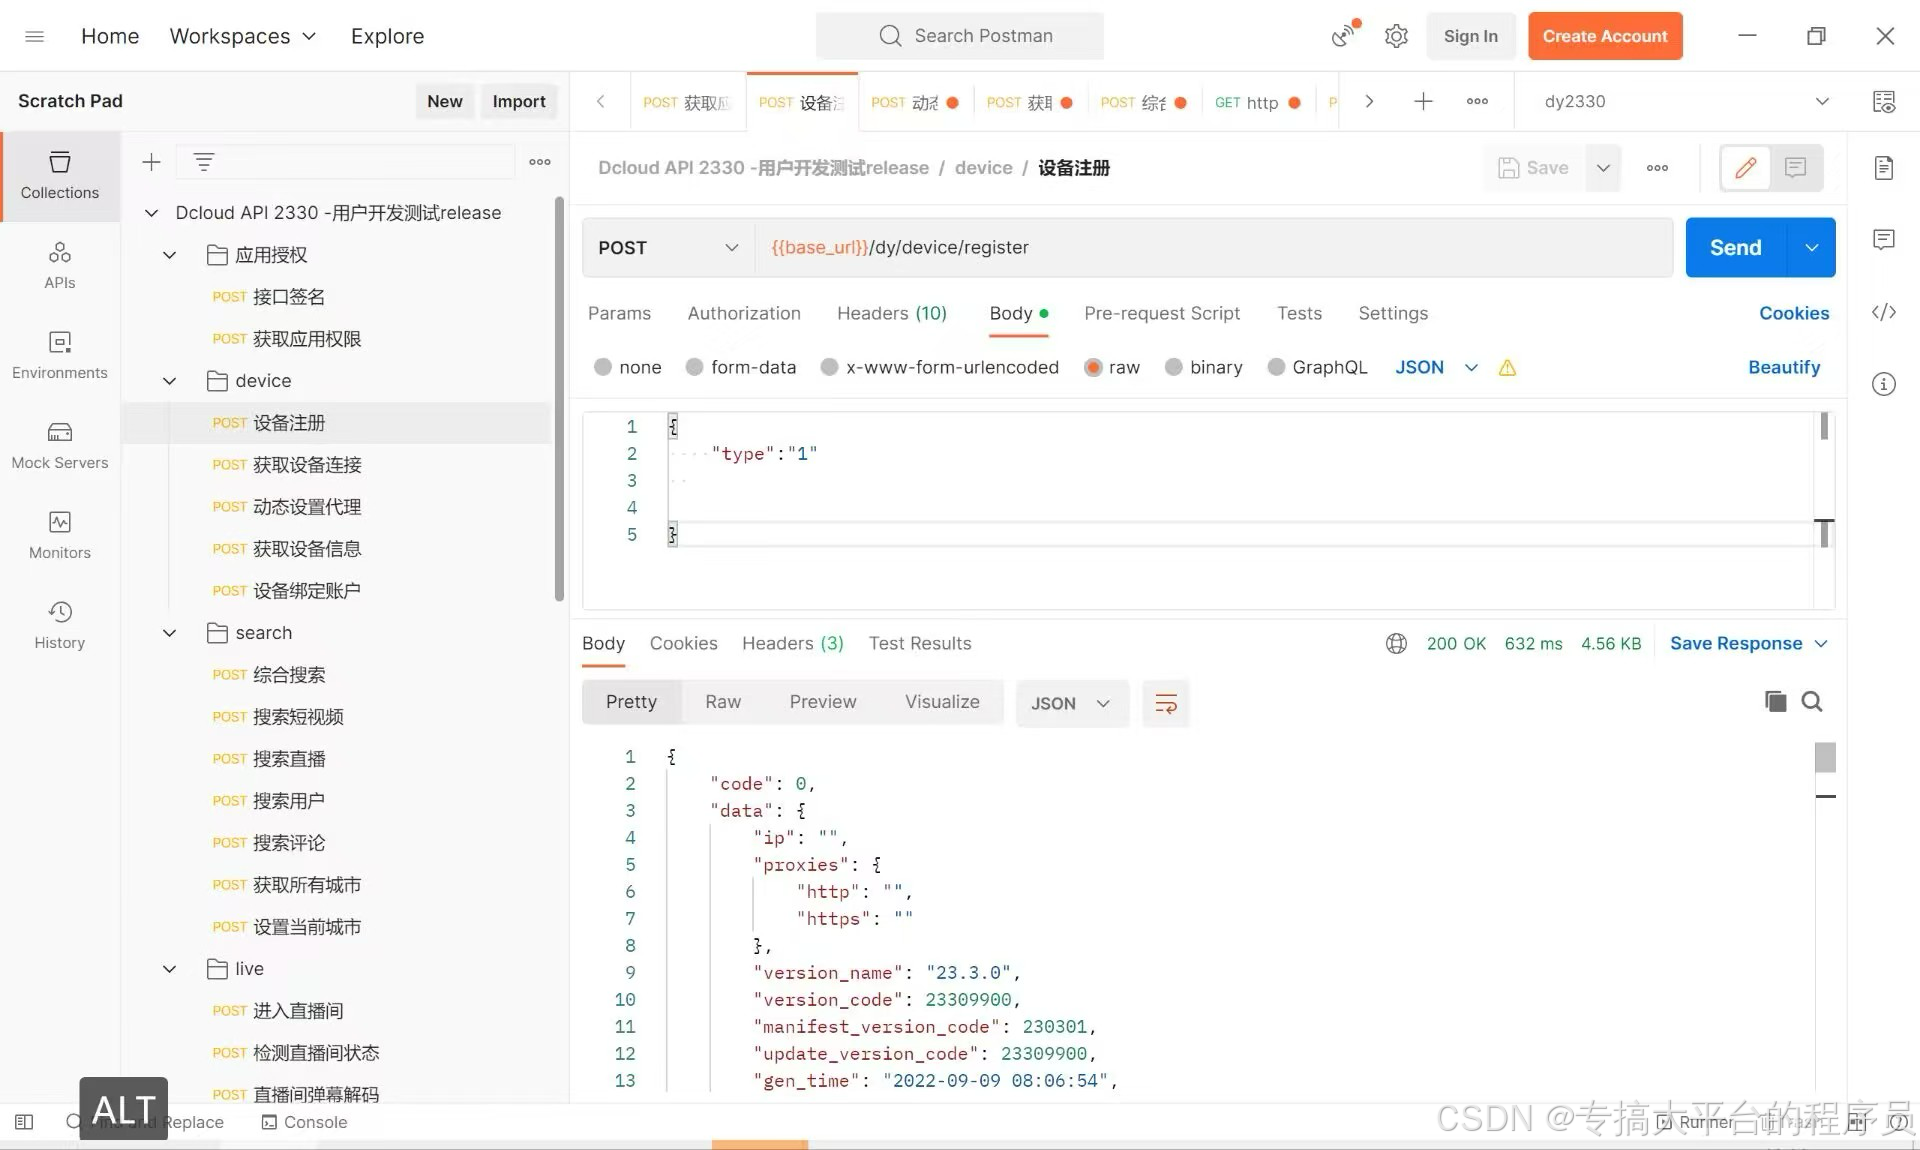Open the satellite capture requests icon

click(x=1345, y=36)
